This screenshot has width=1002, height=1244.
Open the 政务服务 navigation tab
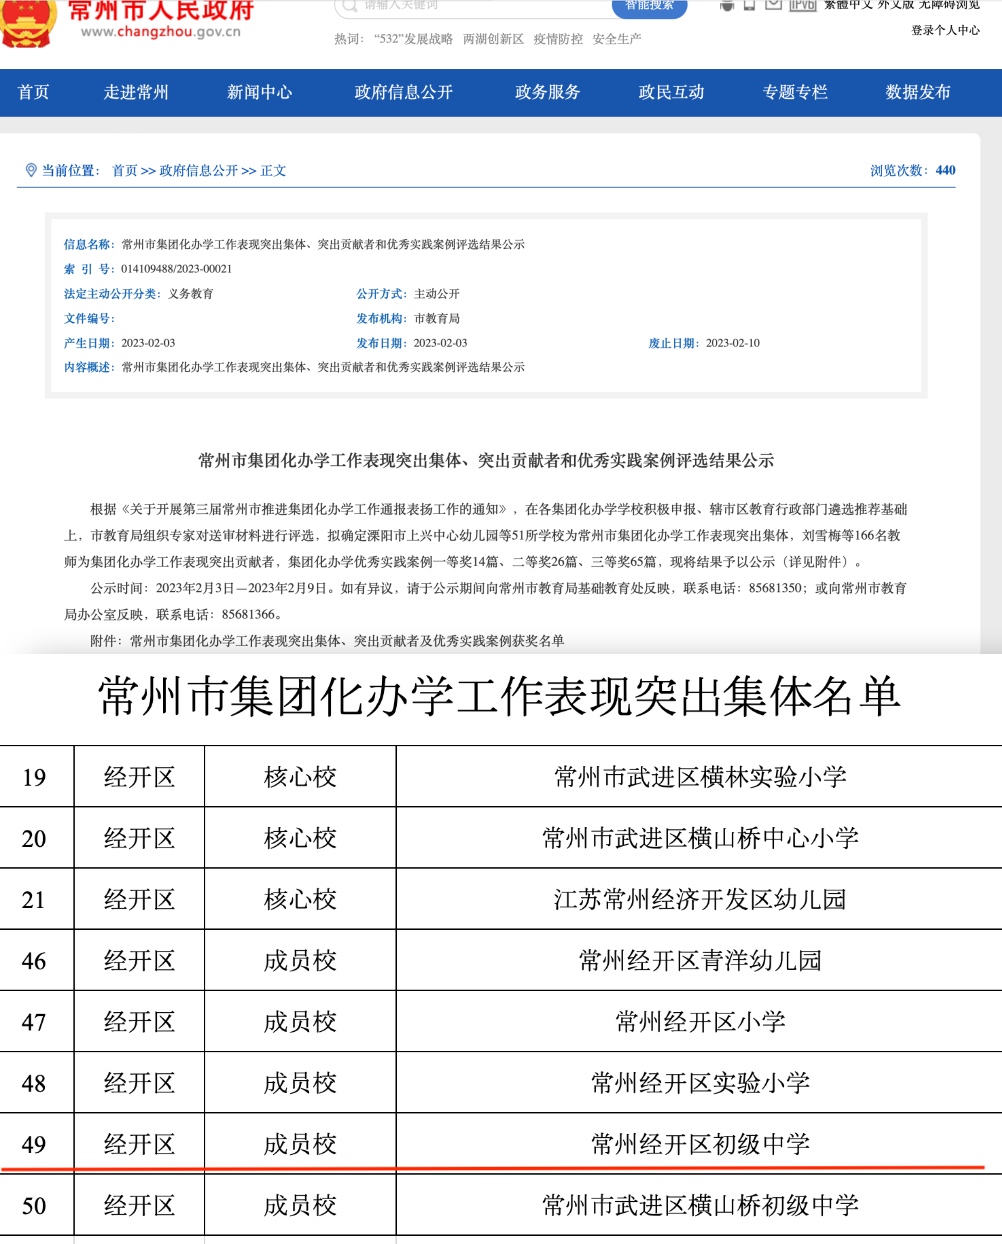point(548,92)
